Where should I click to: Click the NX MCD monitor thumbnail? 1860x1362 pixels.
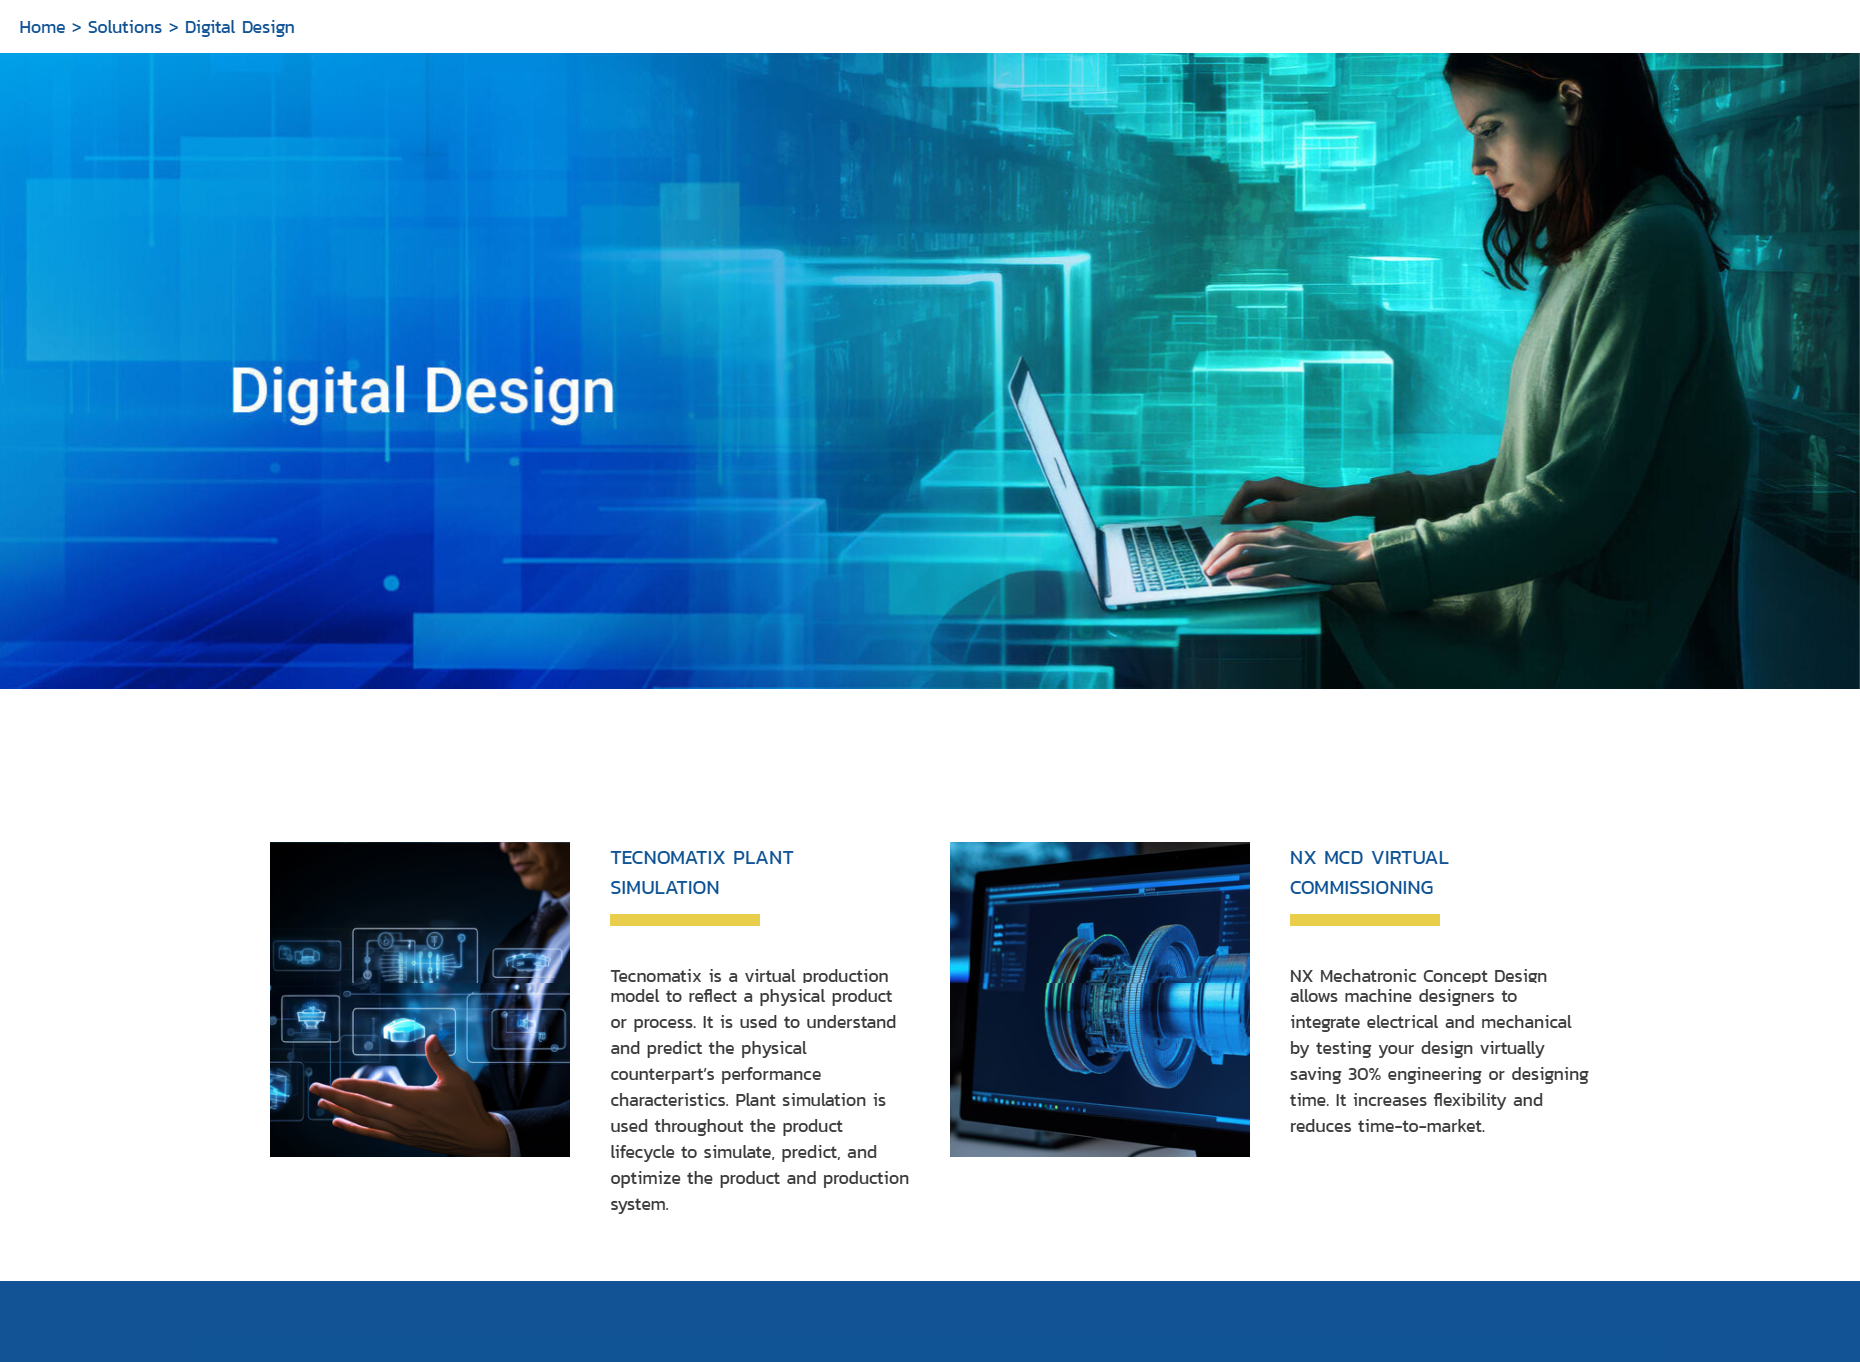pyautogui.click(x=1100, y=999)
